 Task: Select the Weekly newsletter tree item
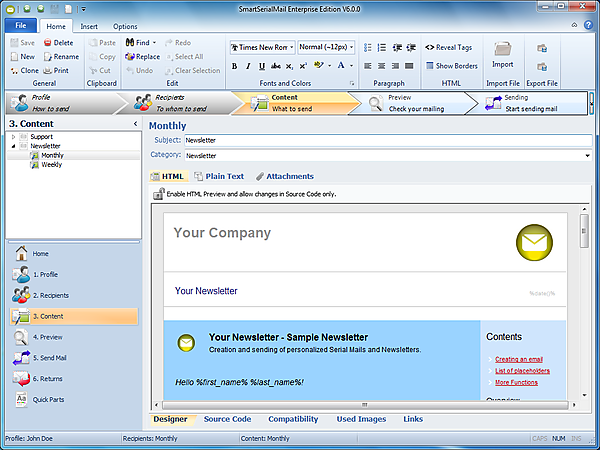click(51, 165)
